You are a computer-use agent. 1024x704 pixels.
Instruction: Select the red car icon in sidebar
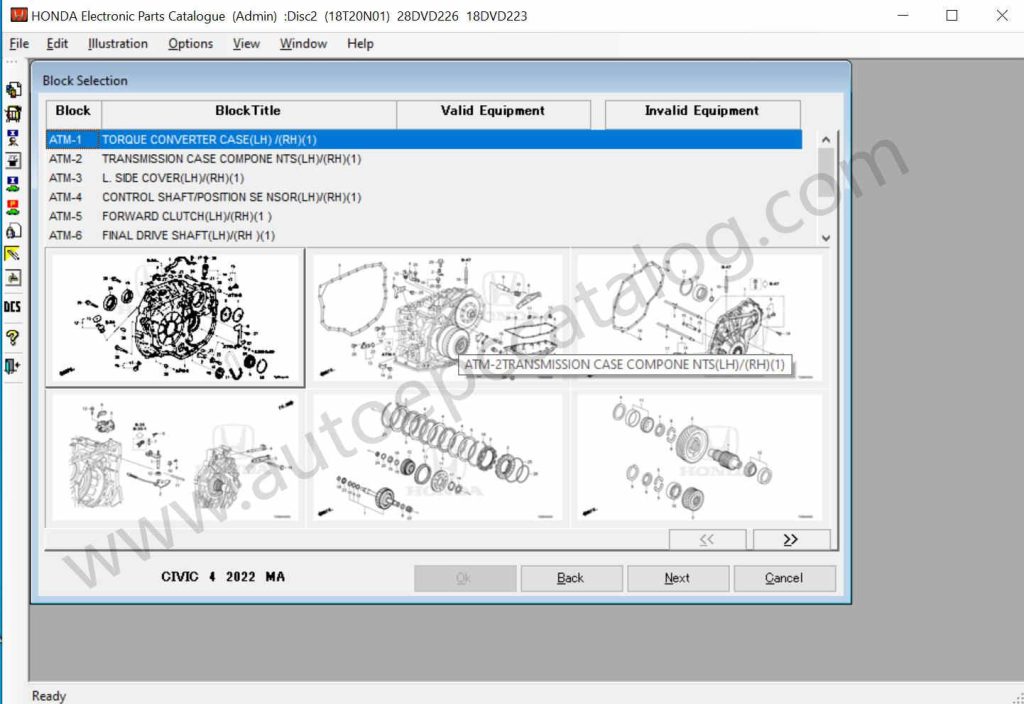coord(13,209)
